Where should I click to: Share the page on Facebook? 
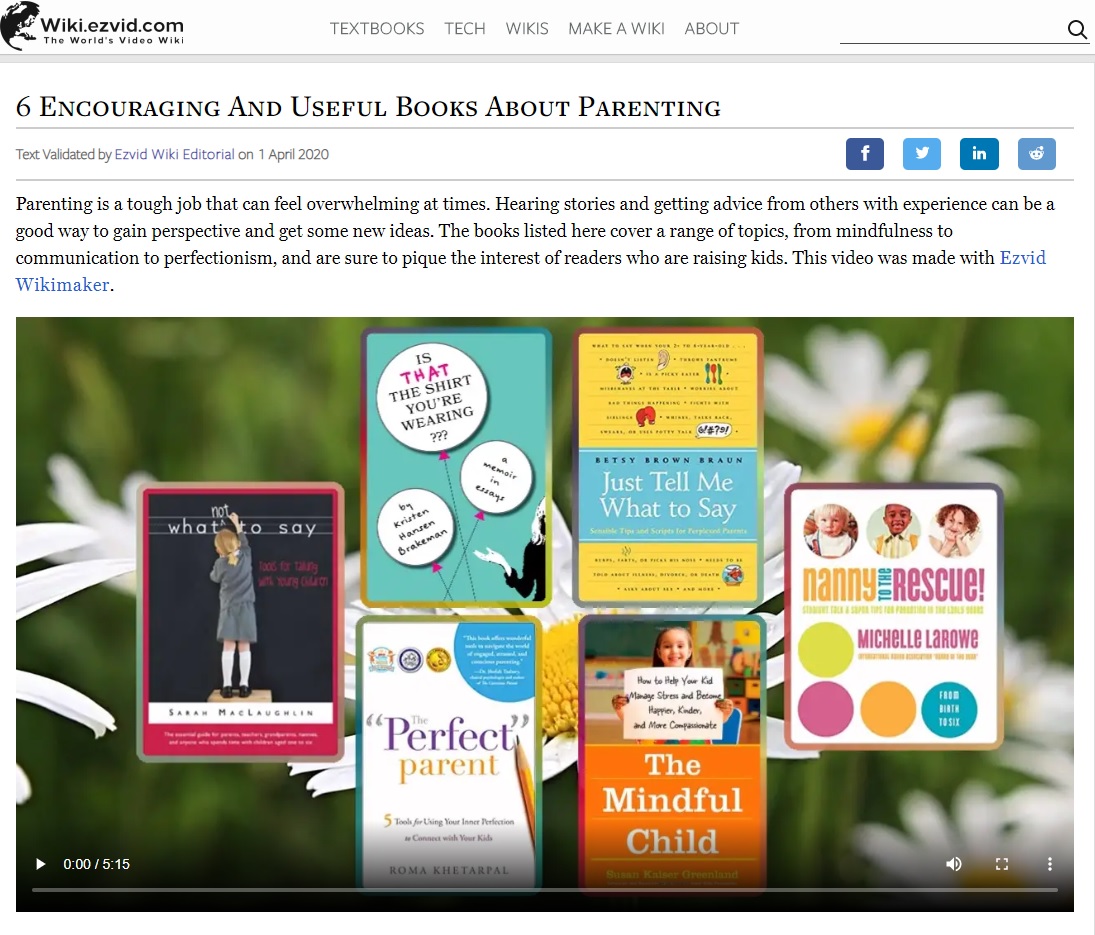[865, 154]
